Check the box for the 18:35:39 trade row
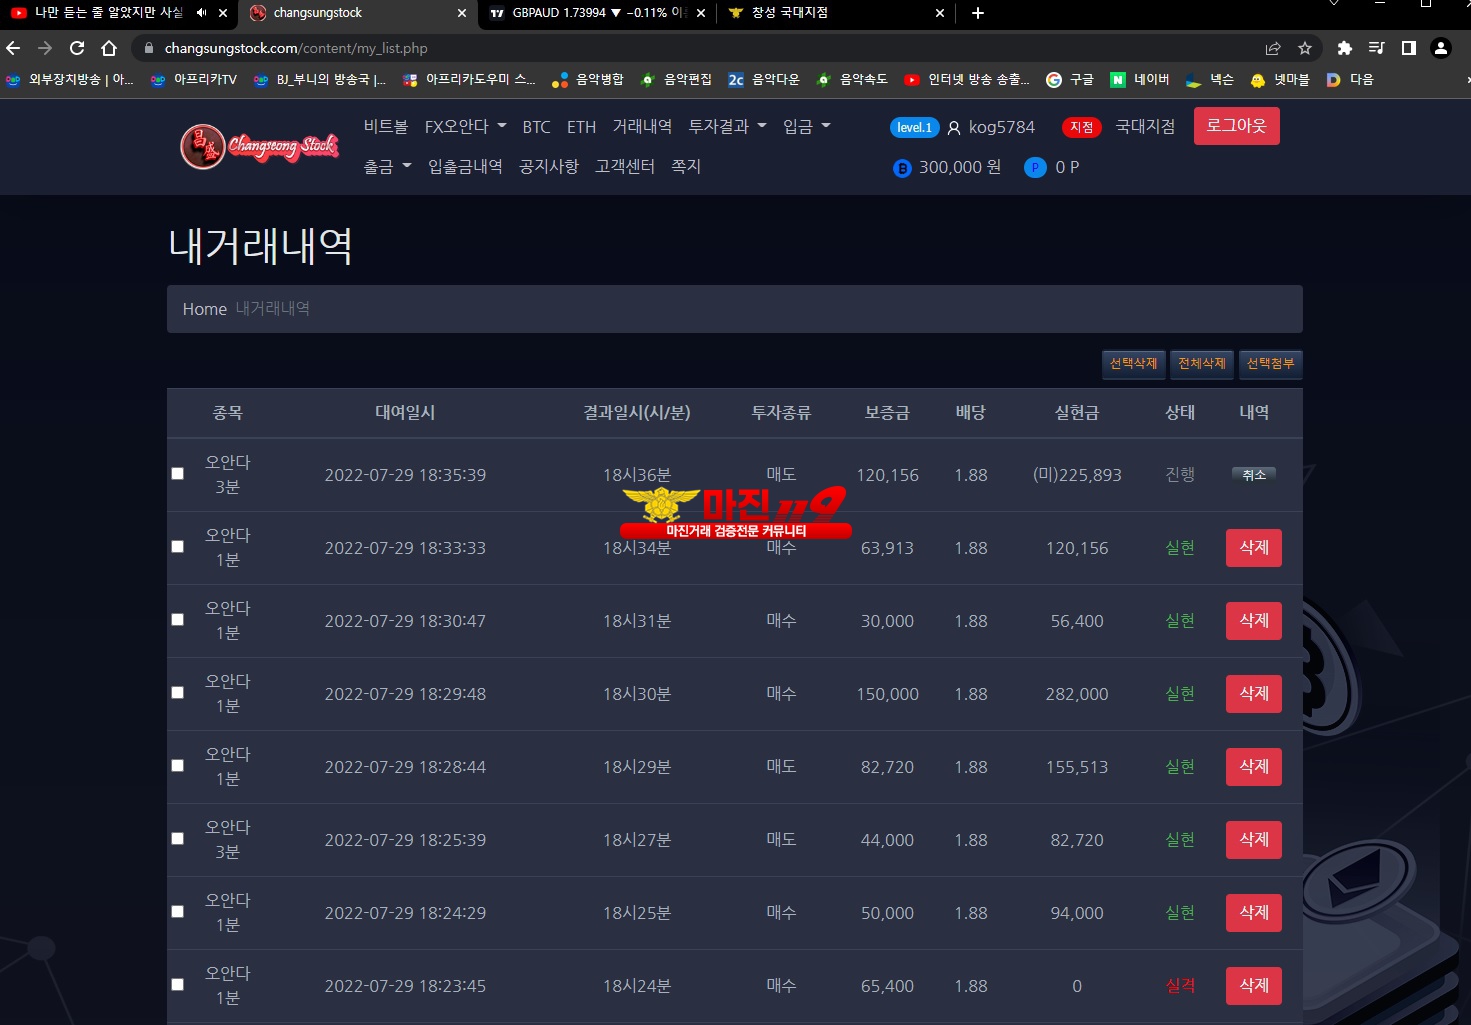Screen dimensions: 1471x1025 (x=178, y=474)
